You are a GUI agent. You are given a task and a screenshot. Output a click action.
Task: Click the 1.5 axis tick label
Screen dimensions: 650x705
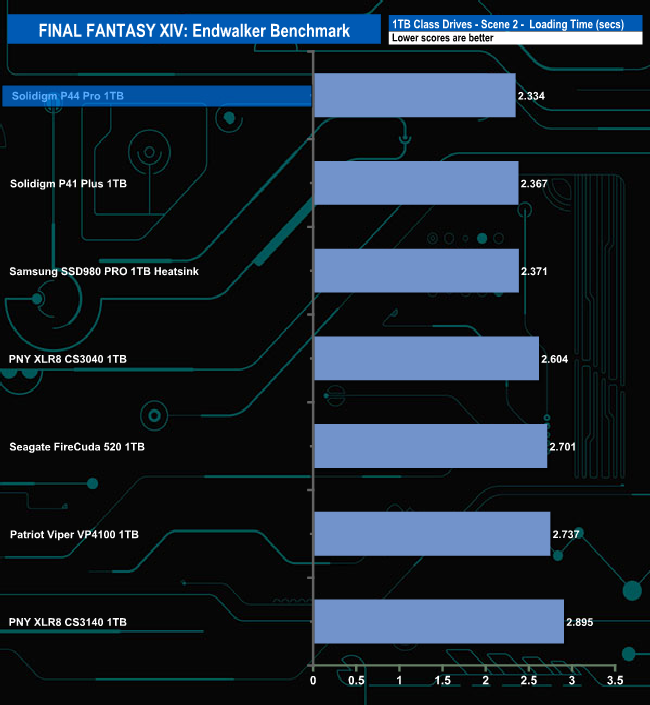tap(442, 680)
